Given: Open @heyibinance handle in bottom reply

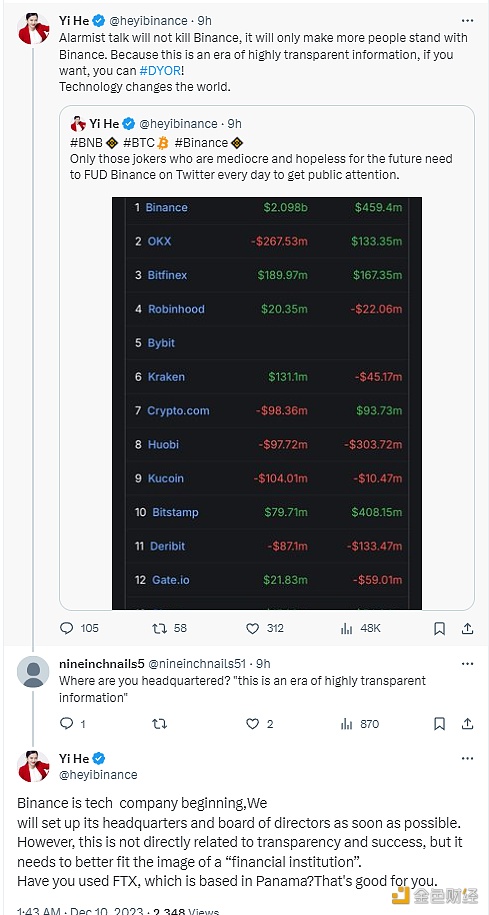Looking at the screenshot, I should (x=98, y=774).
